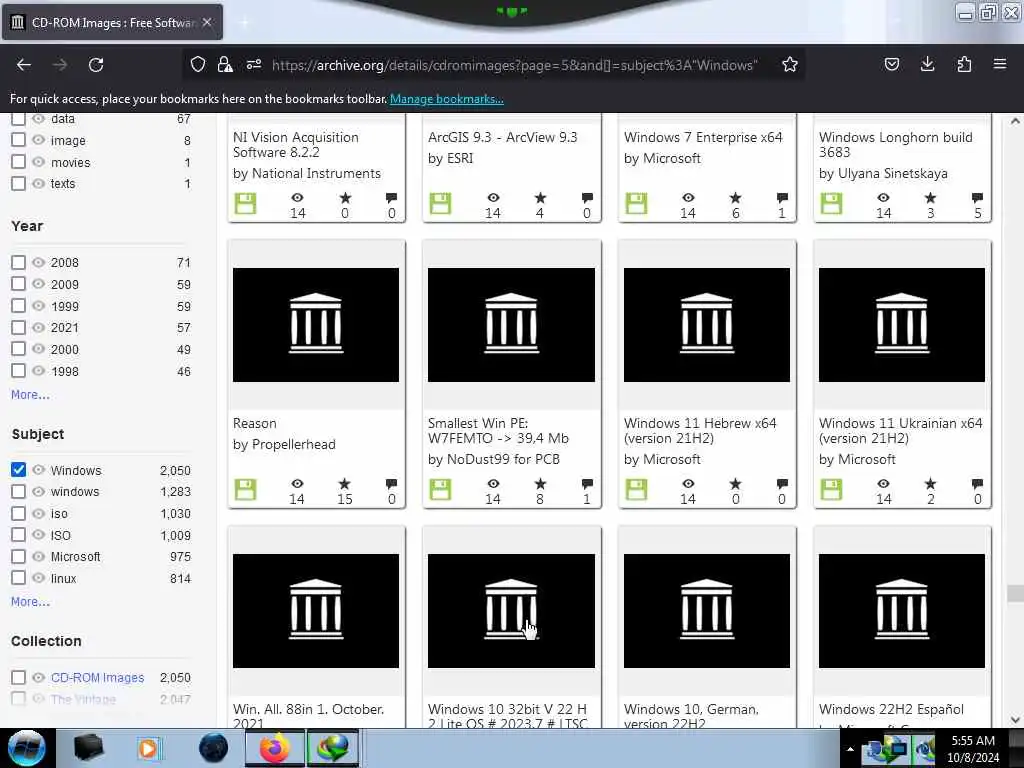The width and height of the screenshot is (1024, 768).
Task: Open Firefox from the taskbar
Action: [x=275, y=748]
